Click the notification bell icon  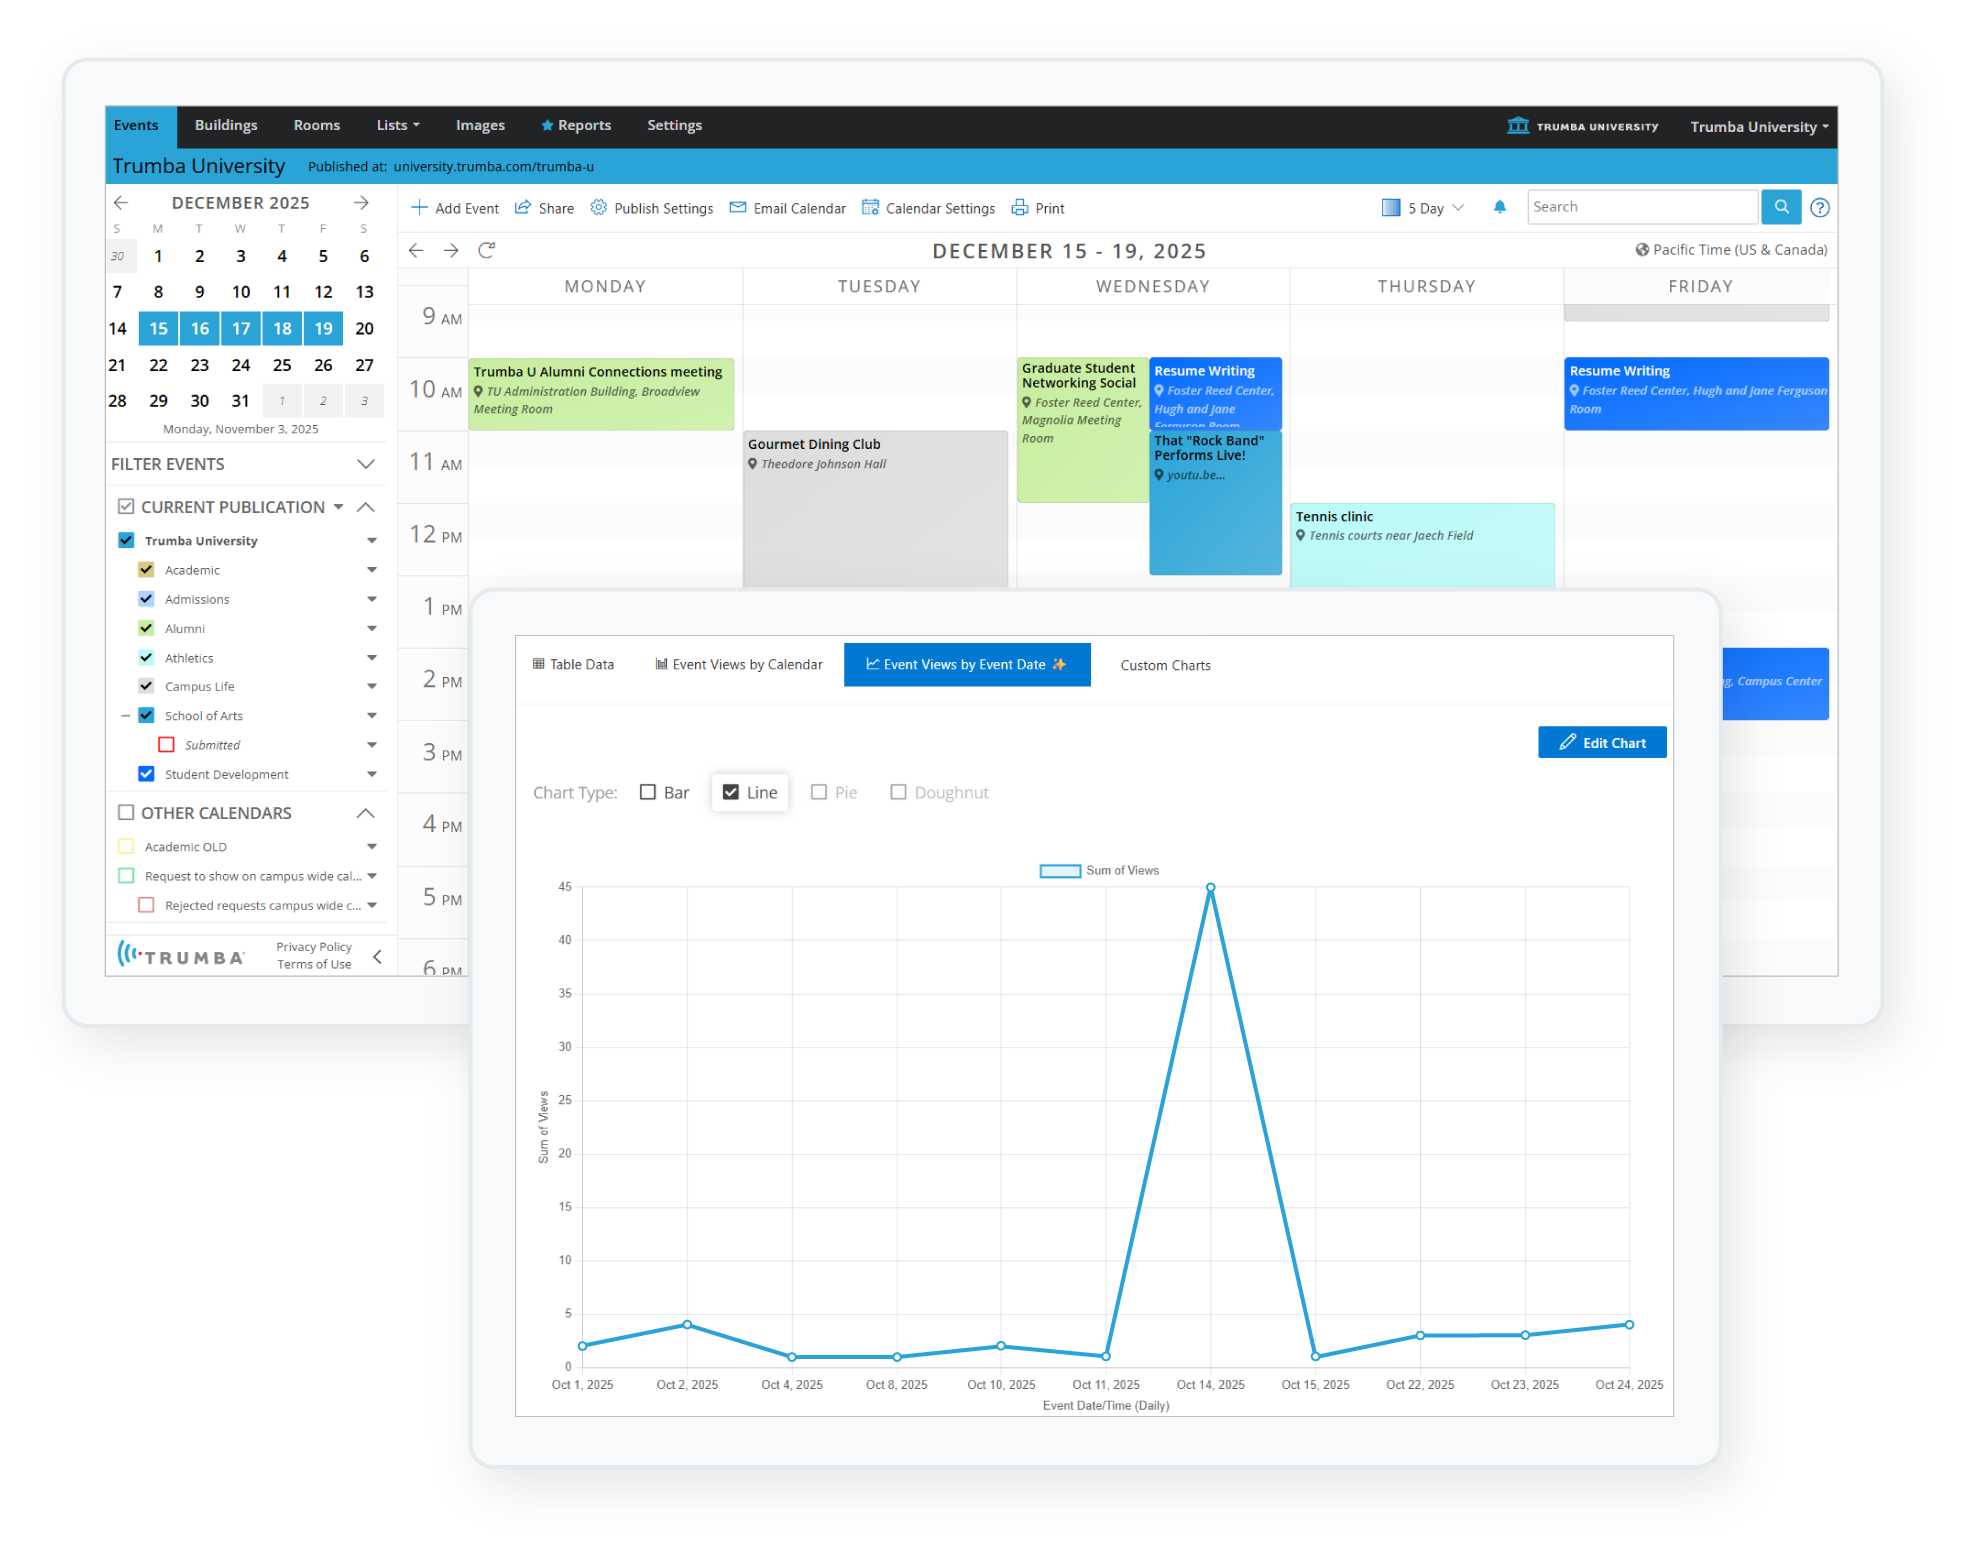tap(1499, 207)
